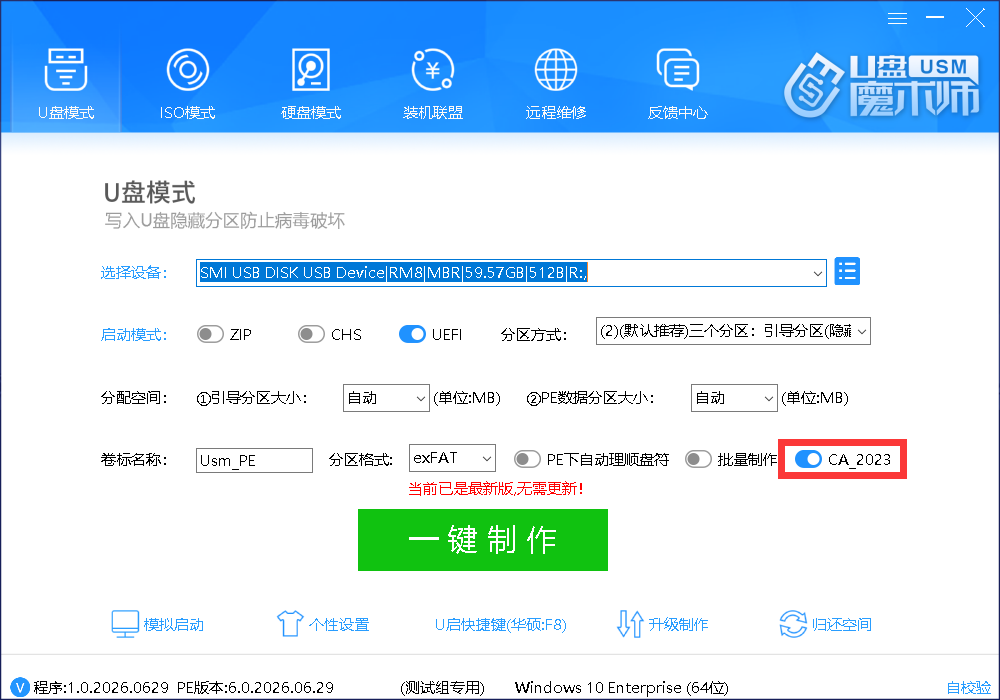Viewport: 1000px width, 700px height.
Task: Click the 升级制作 link text
Action: [x=678, y=624]
